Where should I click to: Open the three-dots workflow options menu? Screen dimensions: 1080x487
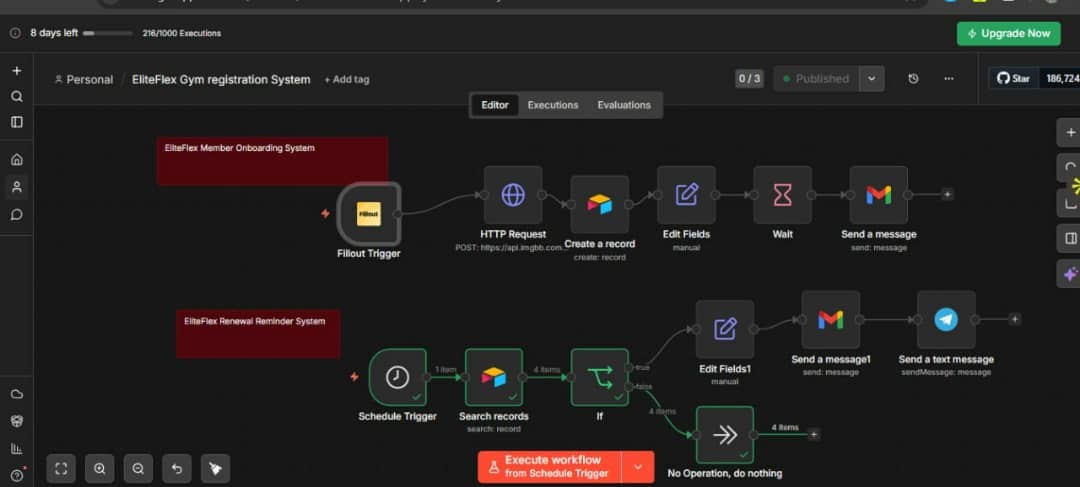click(x=949, y=79)
